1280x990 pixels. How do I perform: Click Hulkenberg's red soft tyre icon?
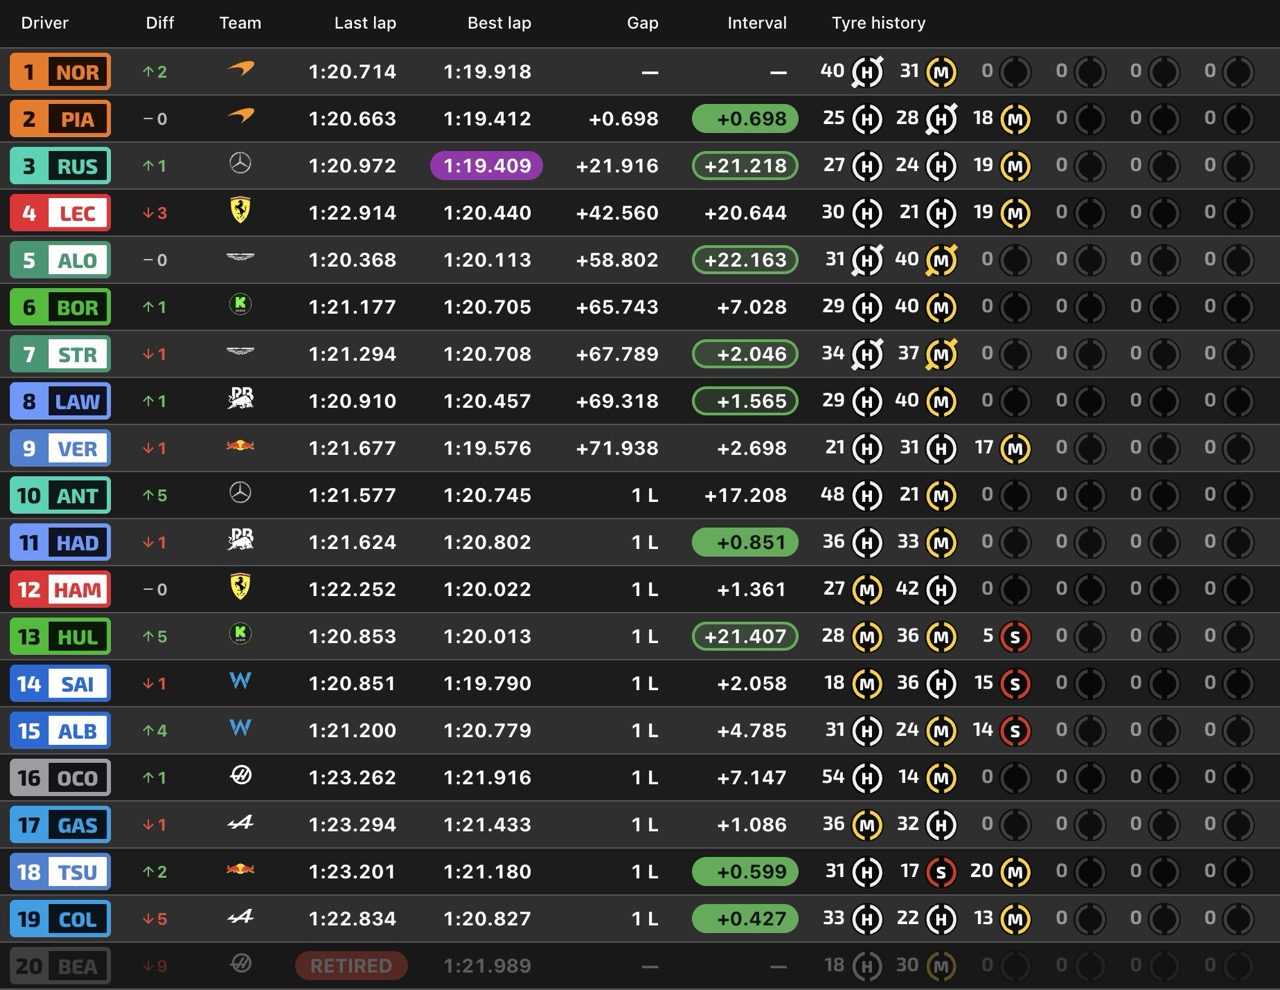pyautogui.click(x=1015, y=636)
